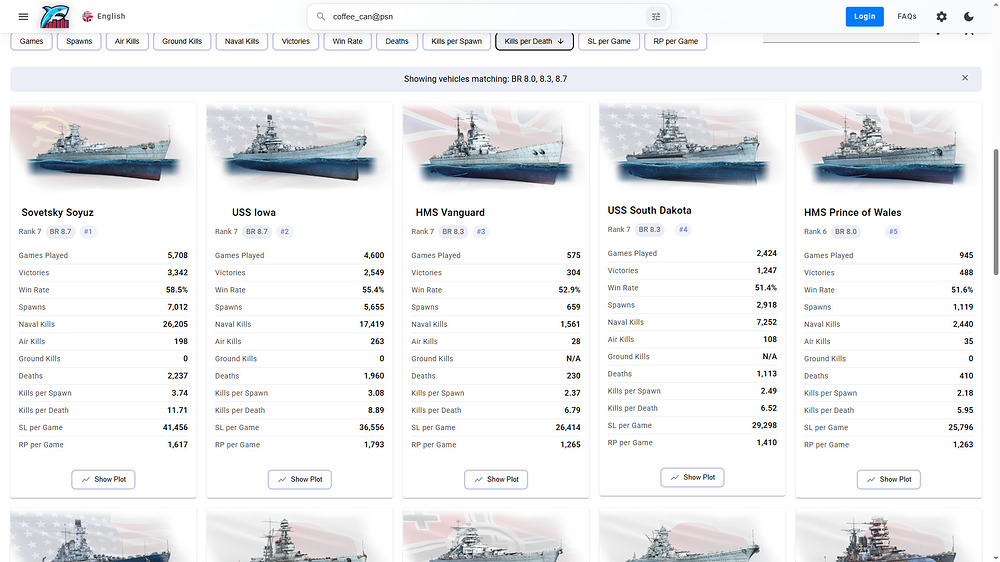Sort vehicles by SL per Game
The image size is (1000, 562).
pos(608,41)
